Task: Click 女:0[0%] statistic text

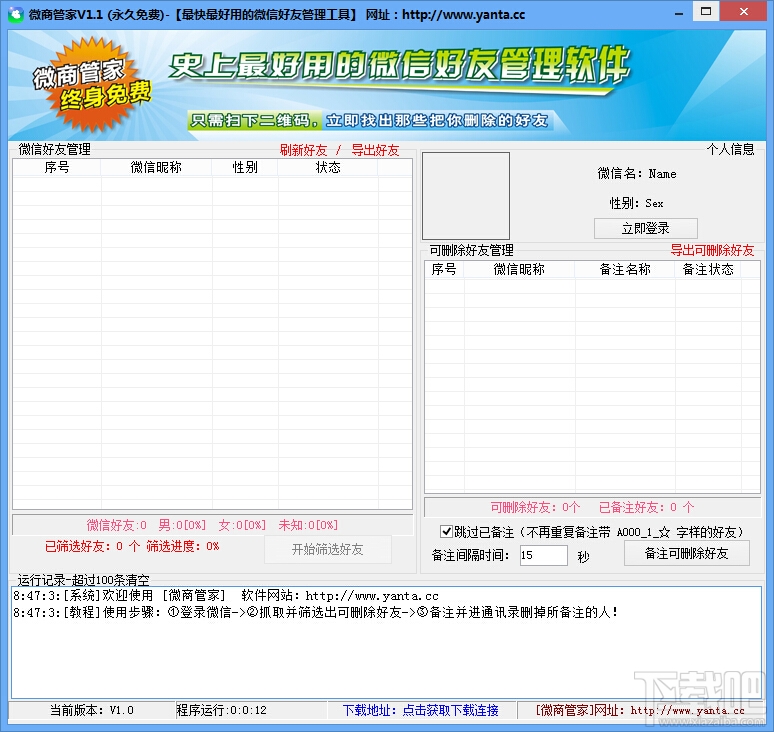Action: coord(242,525)
